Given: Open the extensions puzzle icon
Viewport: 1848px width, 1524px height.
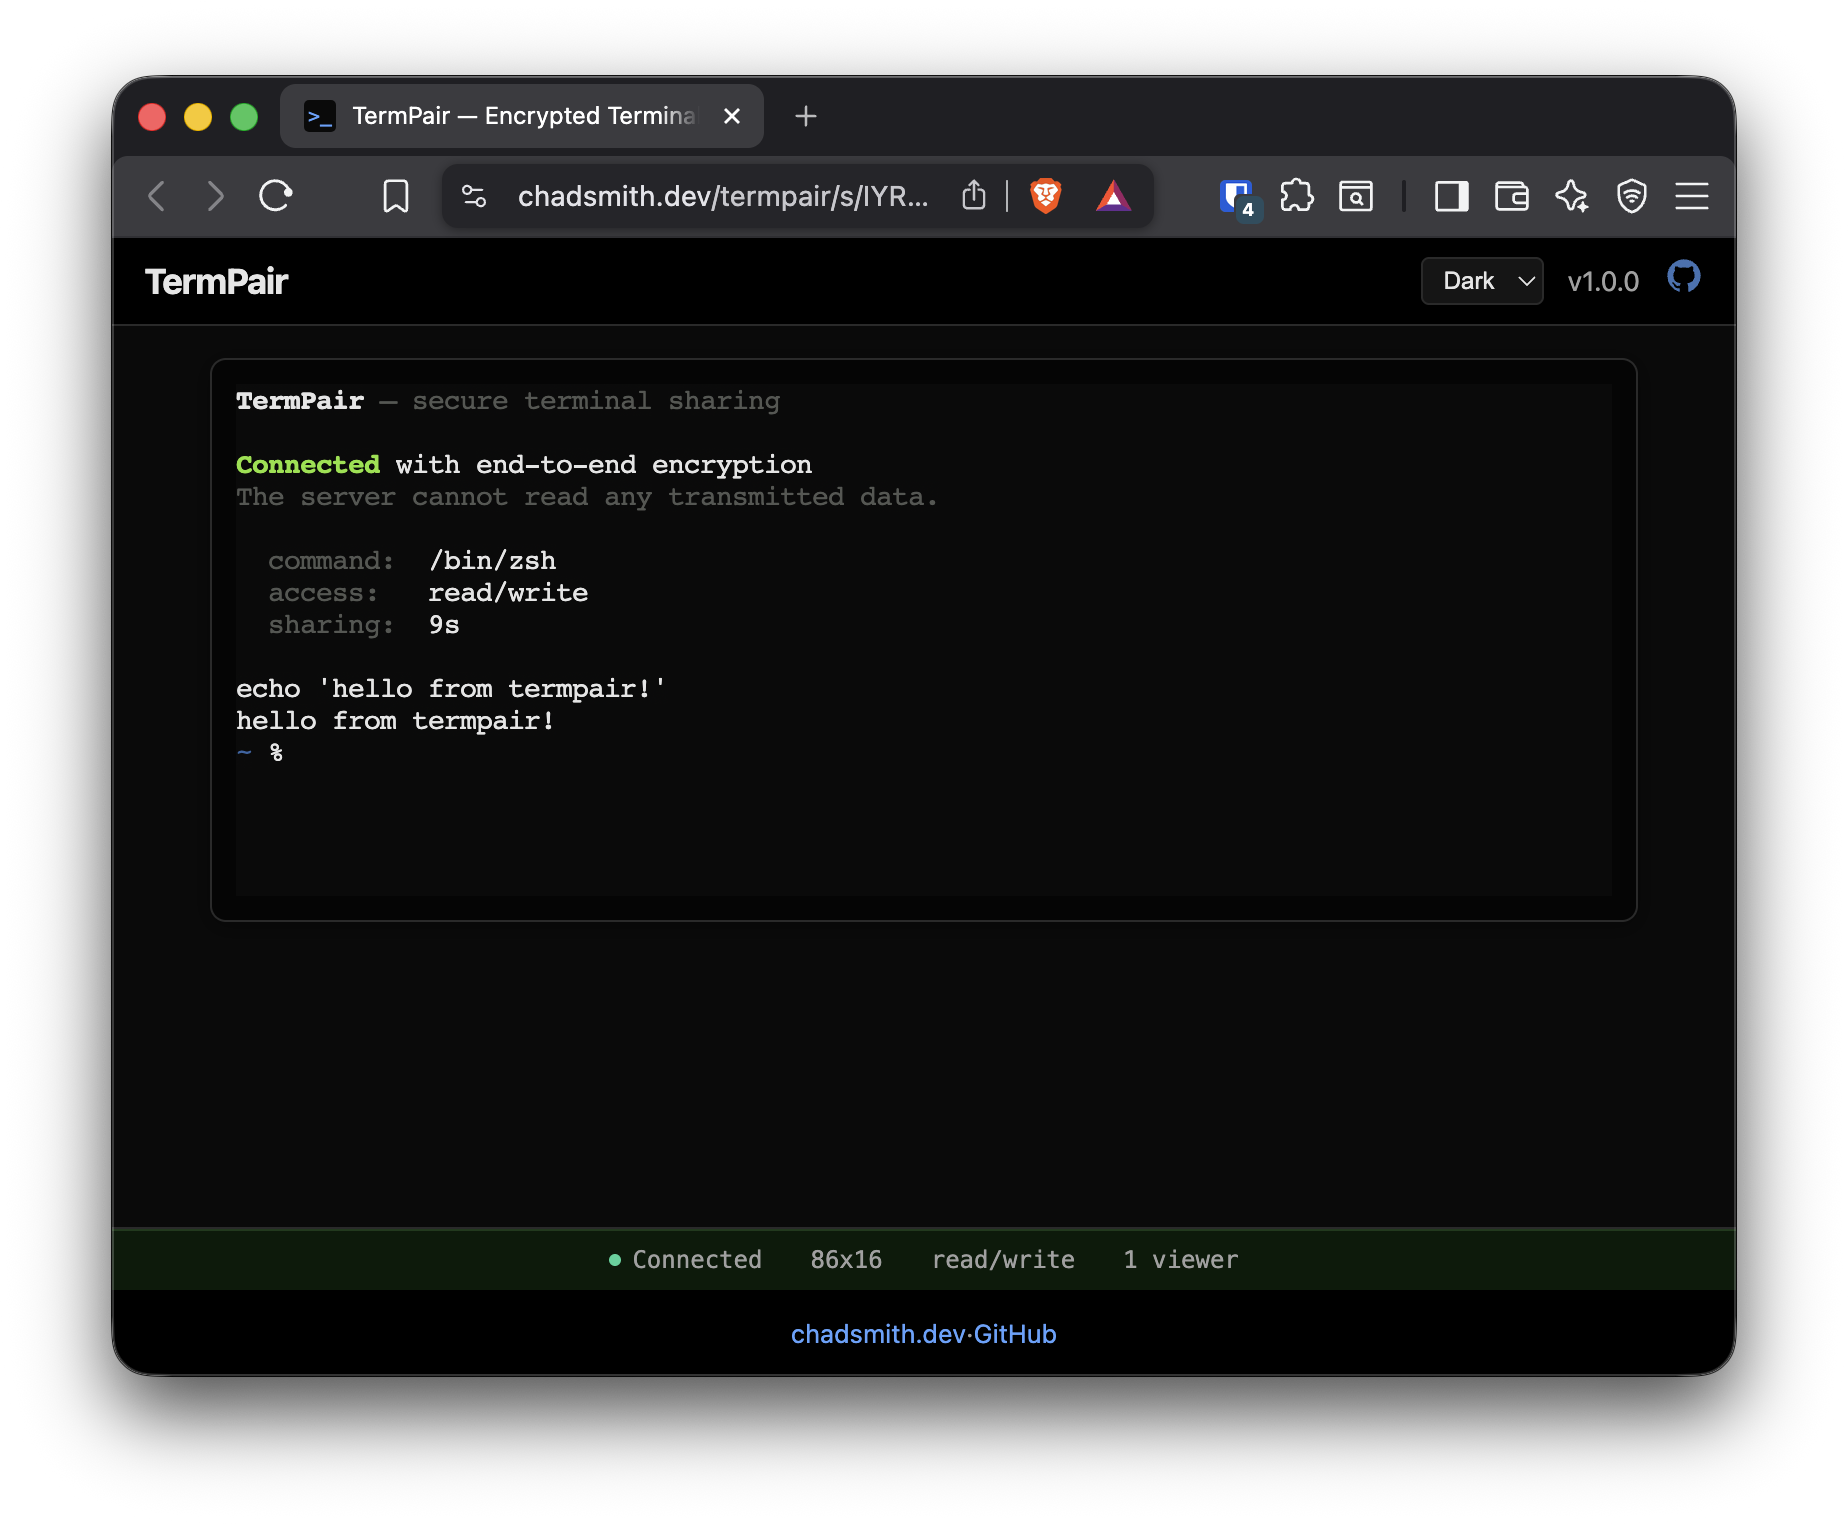Looking at the screenshot, I should click(1297, 196).
